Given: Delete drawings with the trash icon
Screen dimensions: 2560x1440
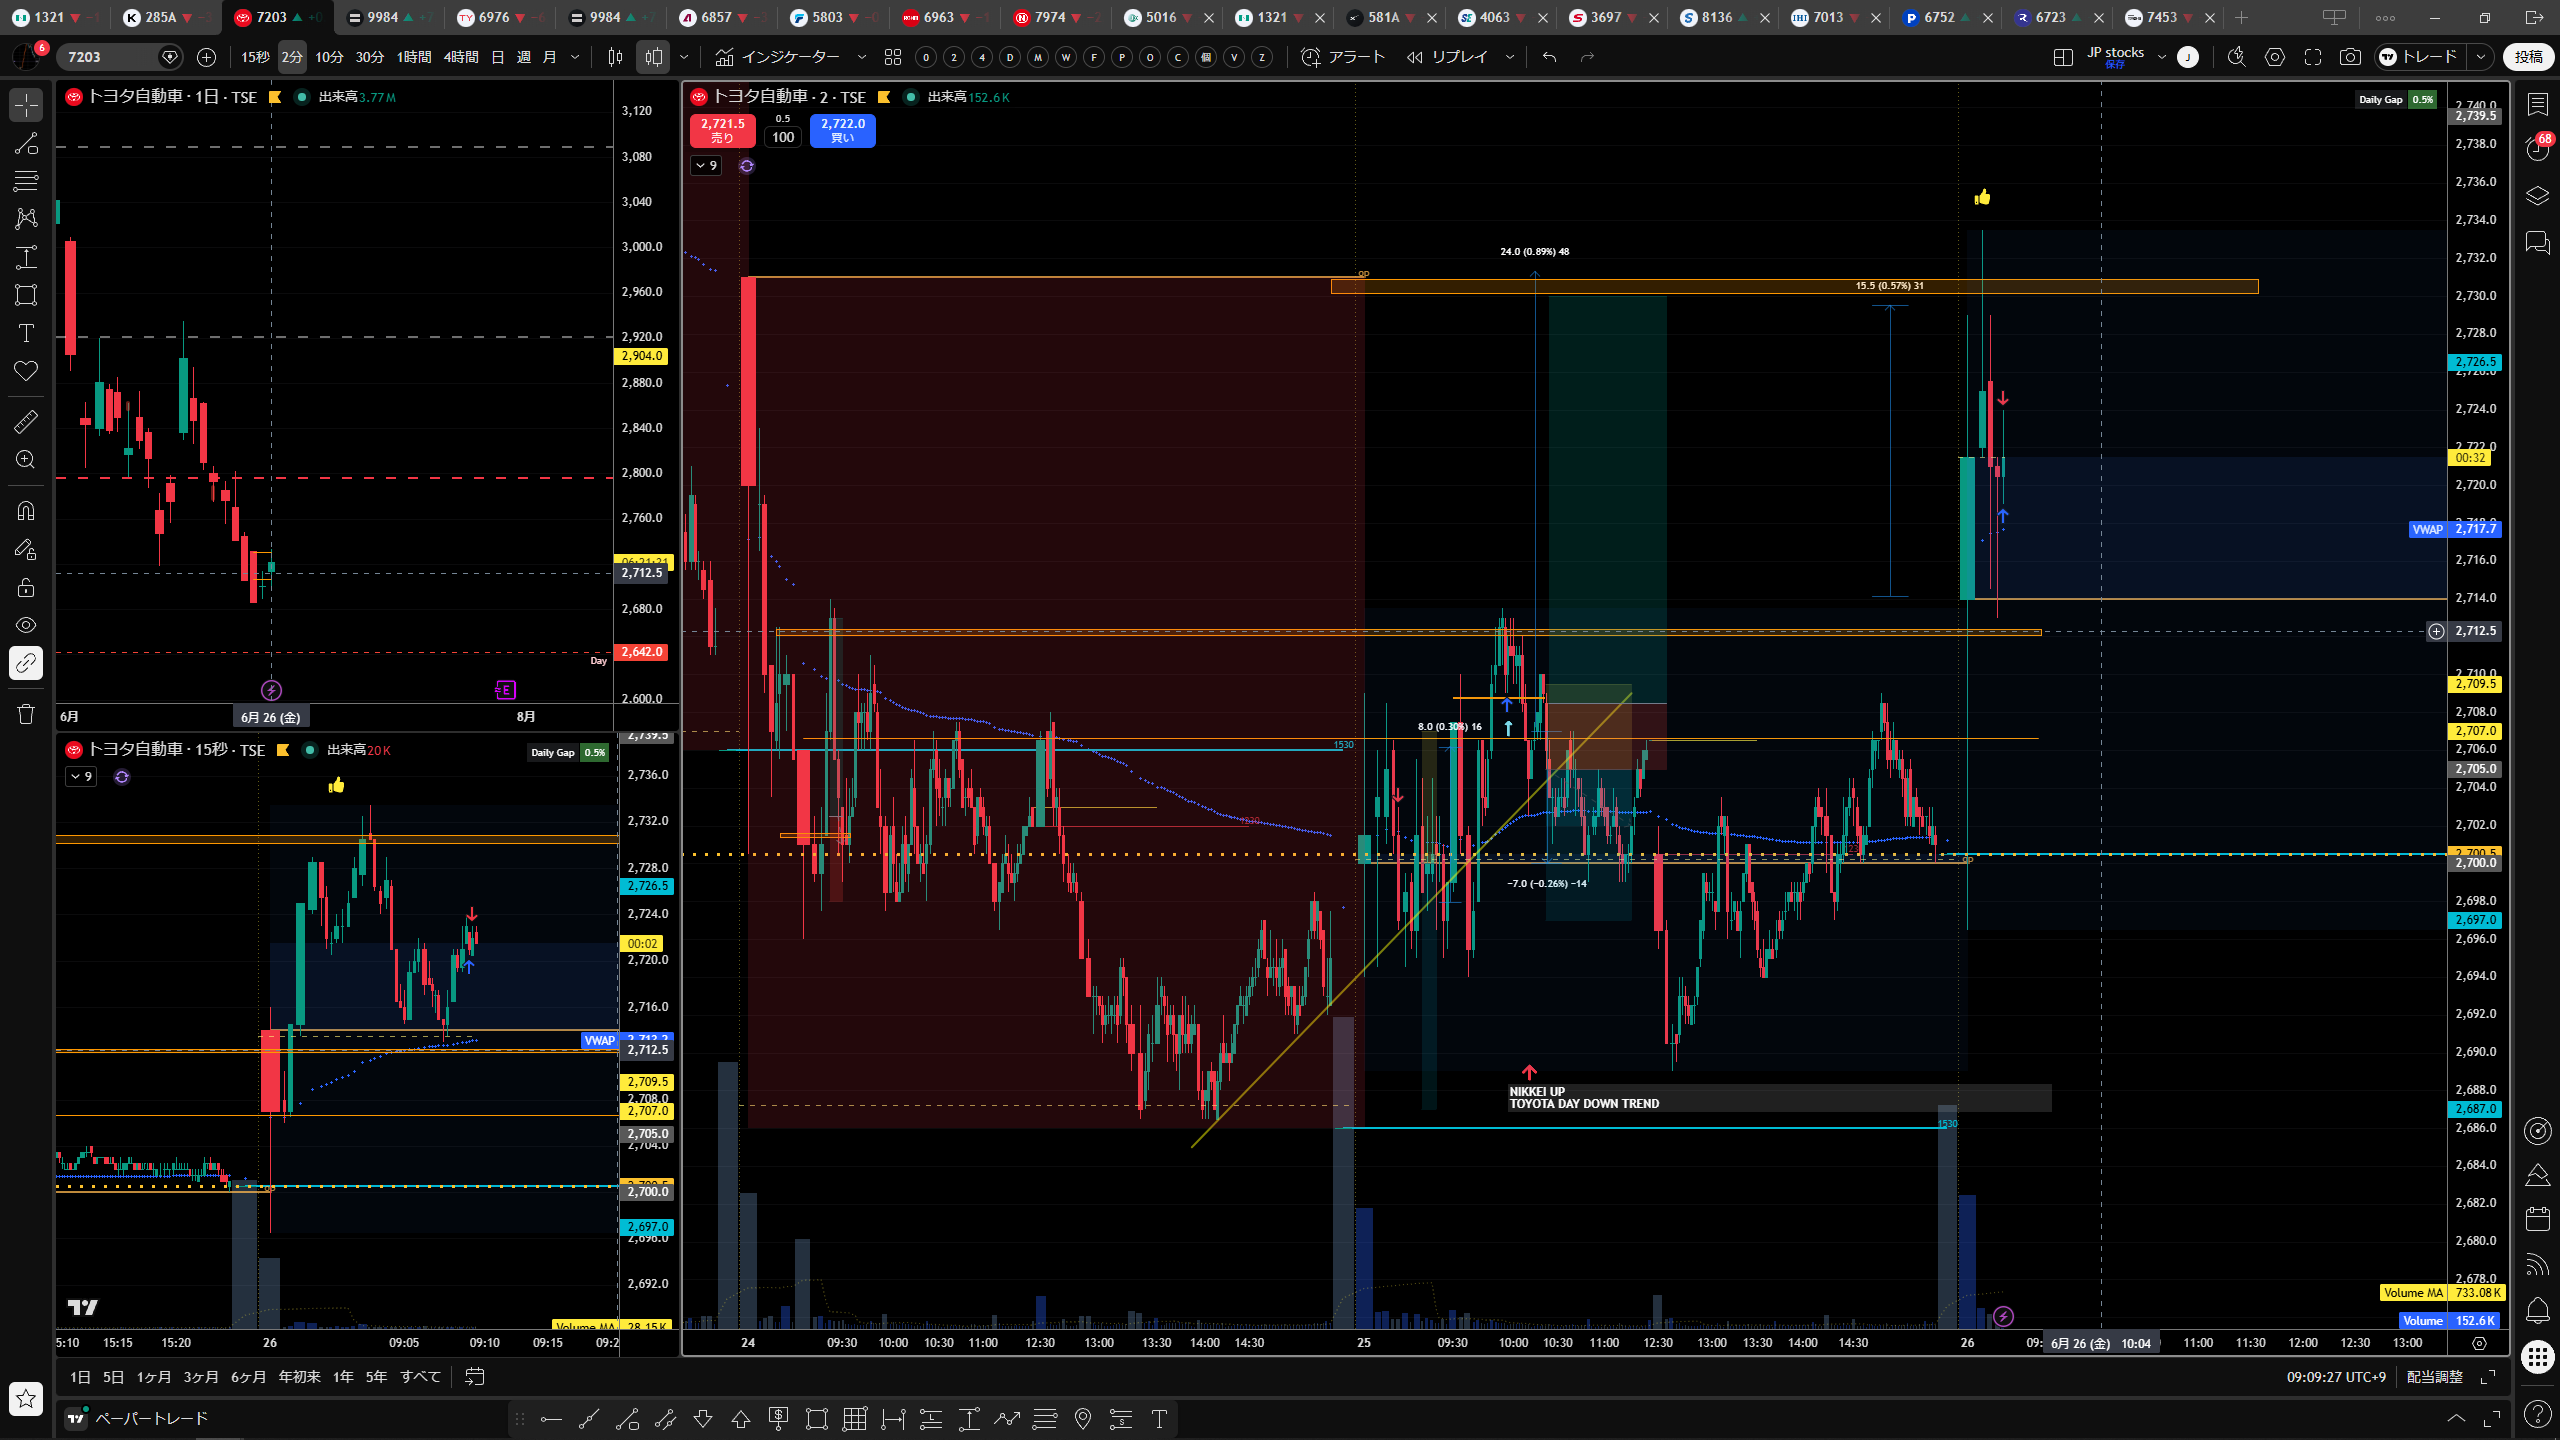Looking at the screenshot, I should (x=26, y=714).
